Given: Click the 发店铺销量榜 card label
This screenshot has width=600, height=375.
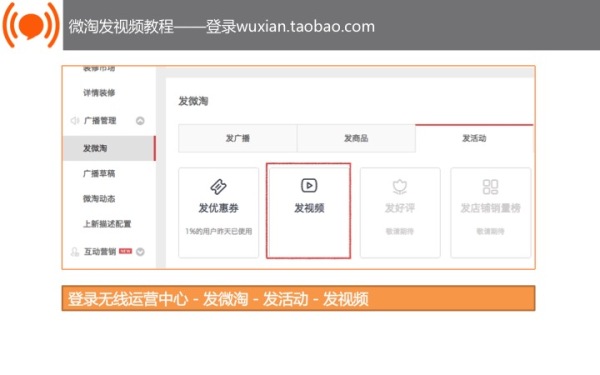Looking at the screenshot, I should tap(491, 208).
